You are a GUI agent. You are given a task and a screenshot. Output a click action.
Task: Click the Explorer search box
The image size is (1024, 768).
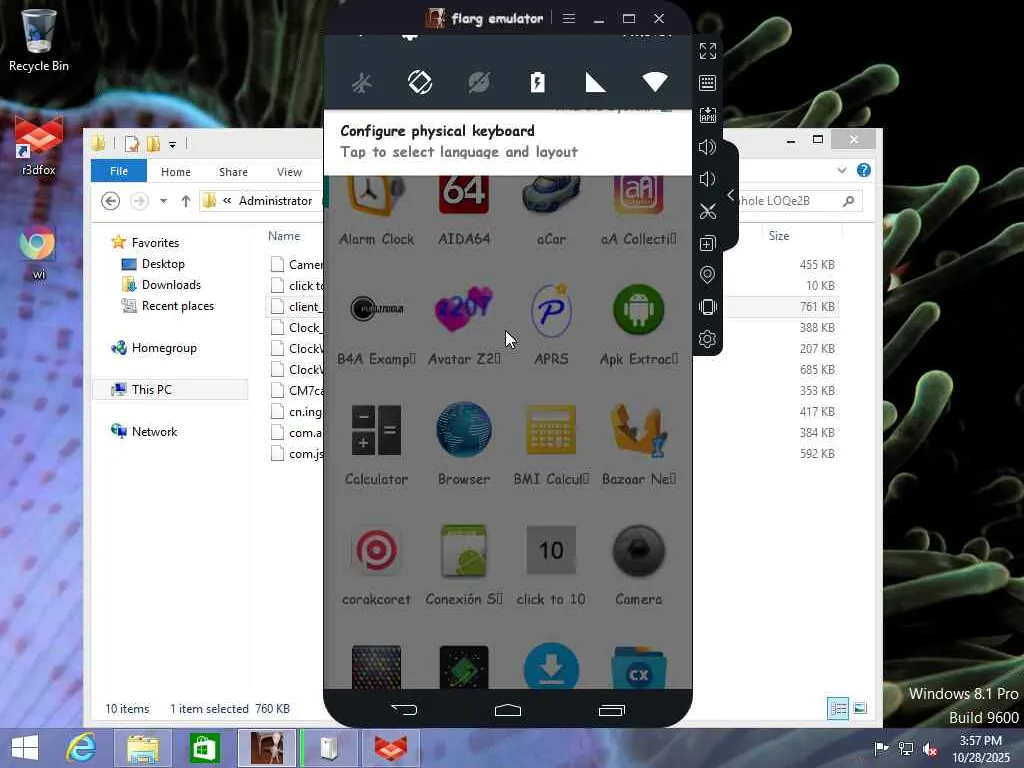tap(798, 200)
